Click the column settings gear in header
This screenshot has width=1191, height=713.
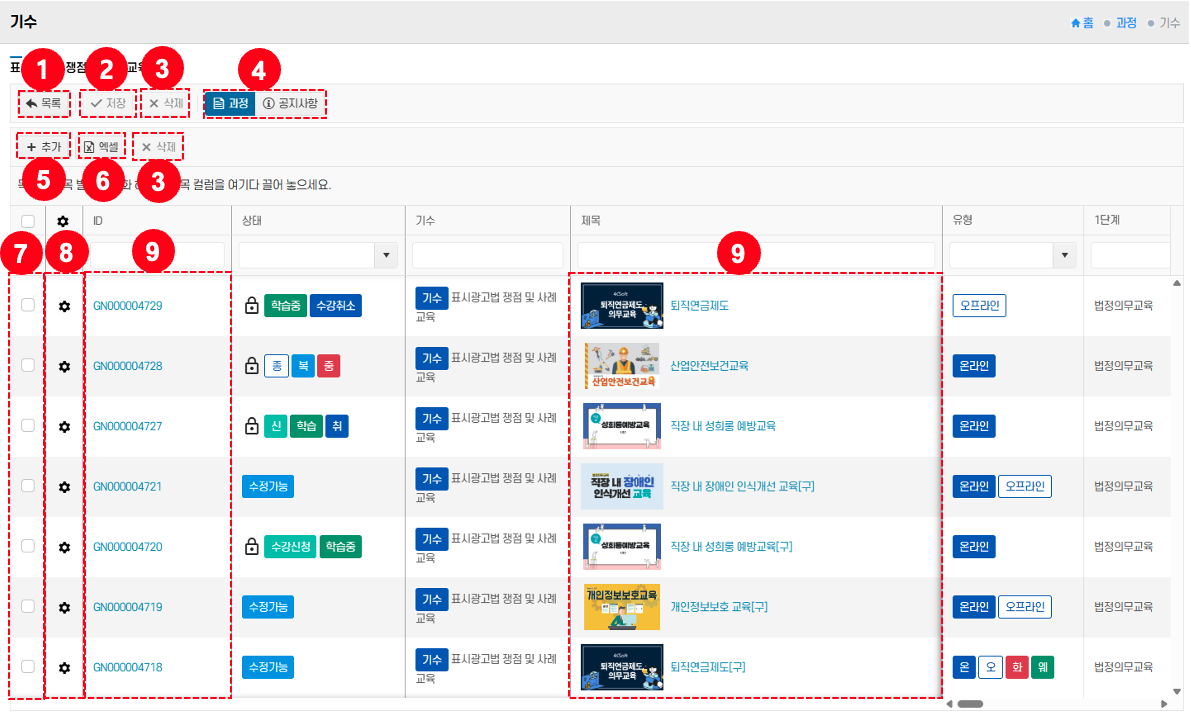[64, 221]
